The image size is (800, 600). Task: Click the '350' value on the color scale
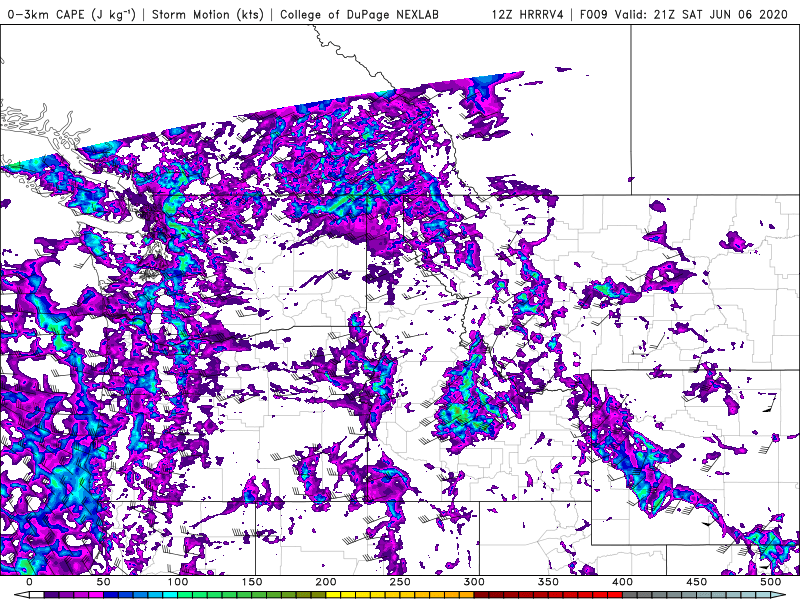548,582
